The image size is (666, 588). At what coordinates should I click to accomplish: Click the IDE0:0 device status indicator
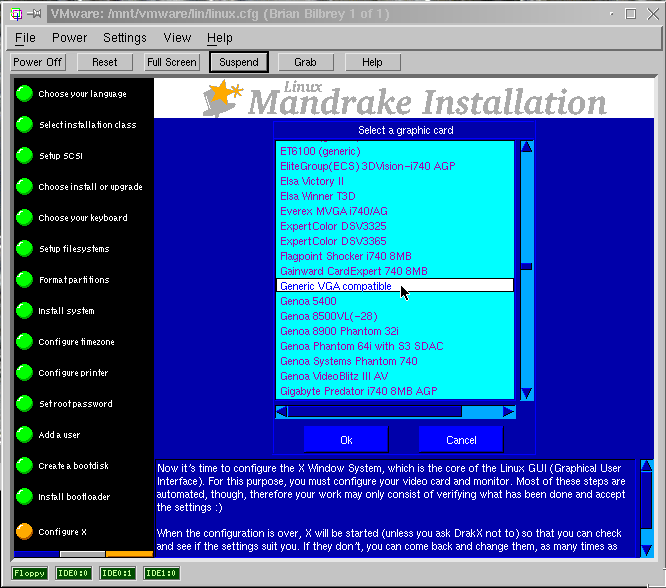click(74, 573)
